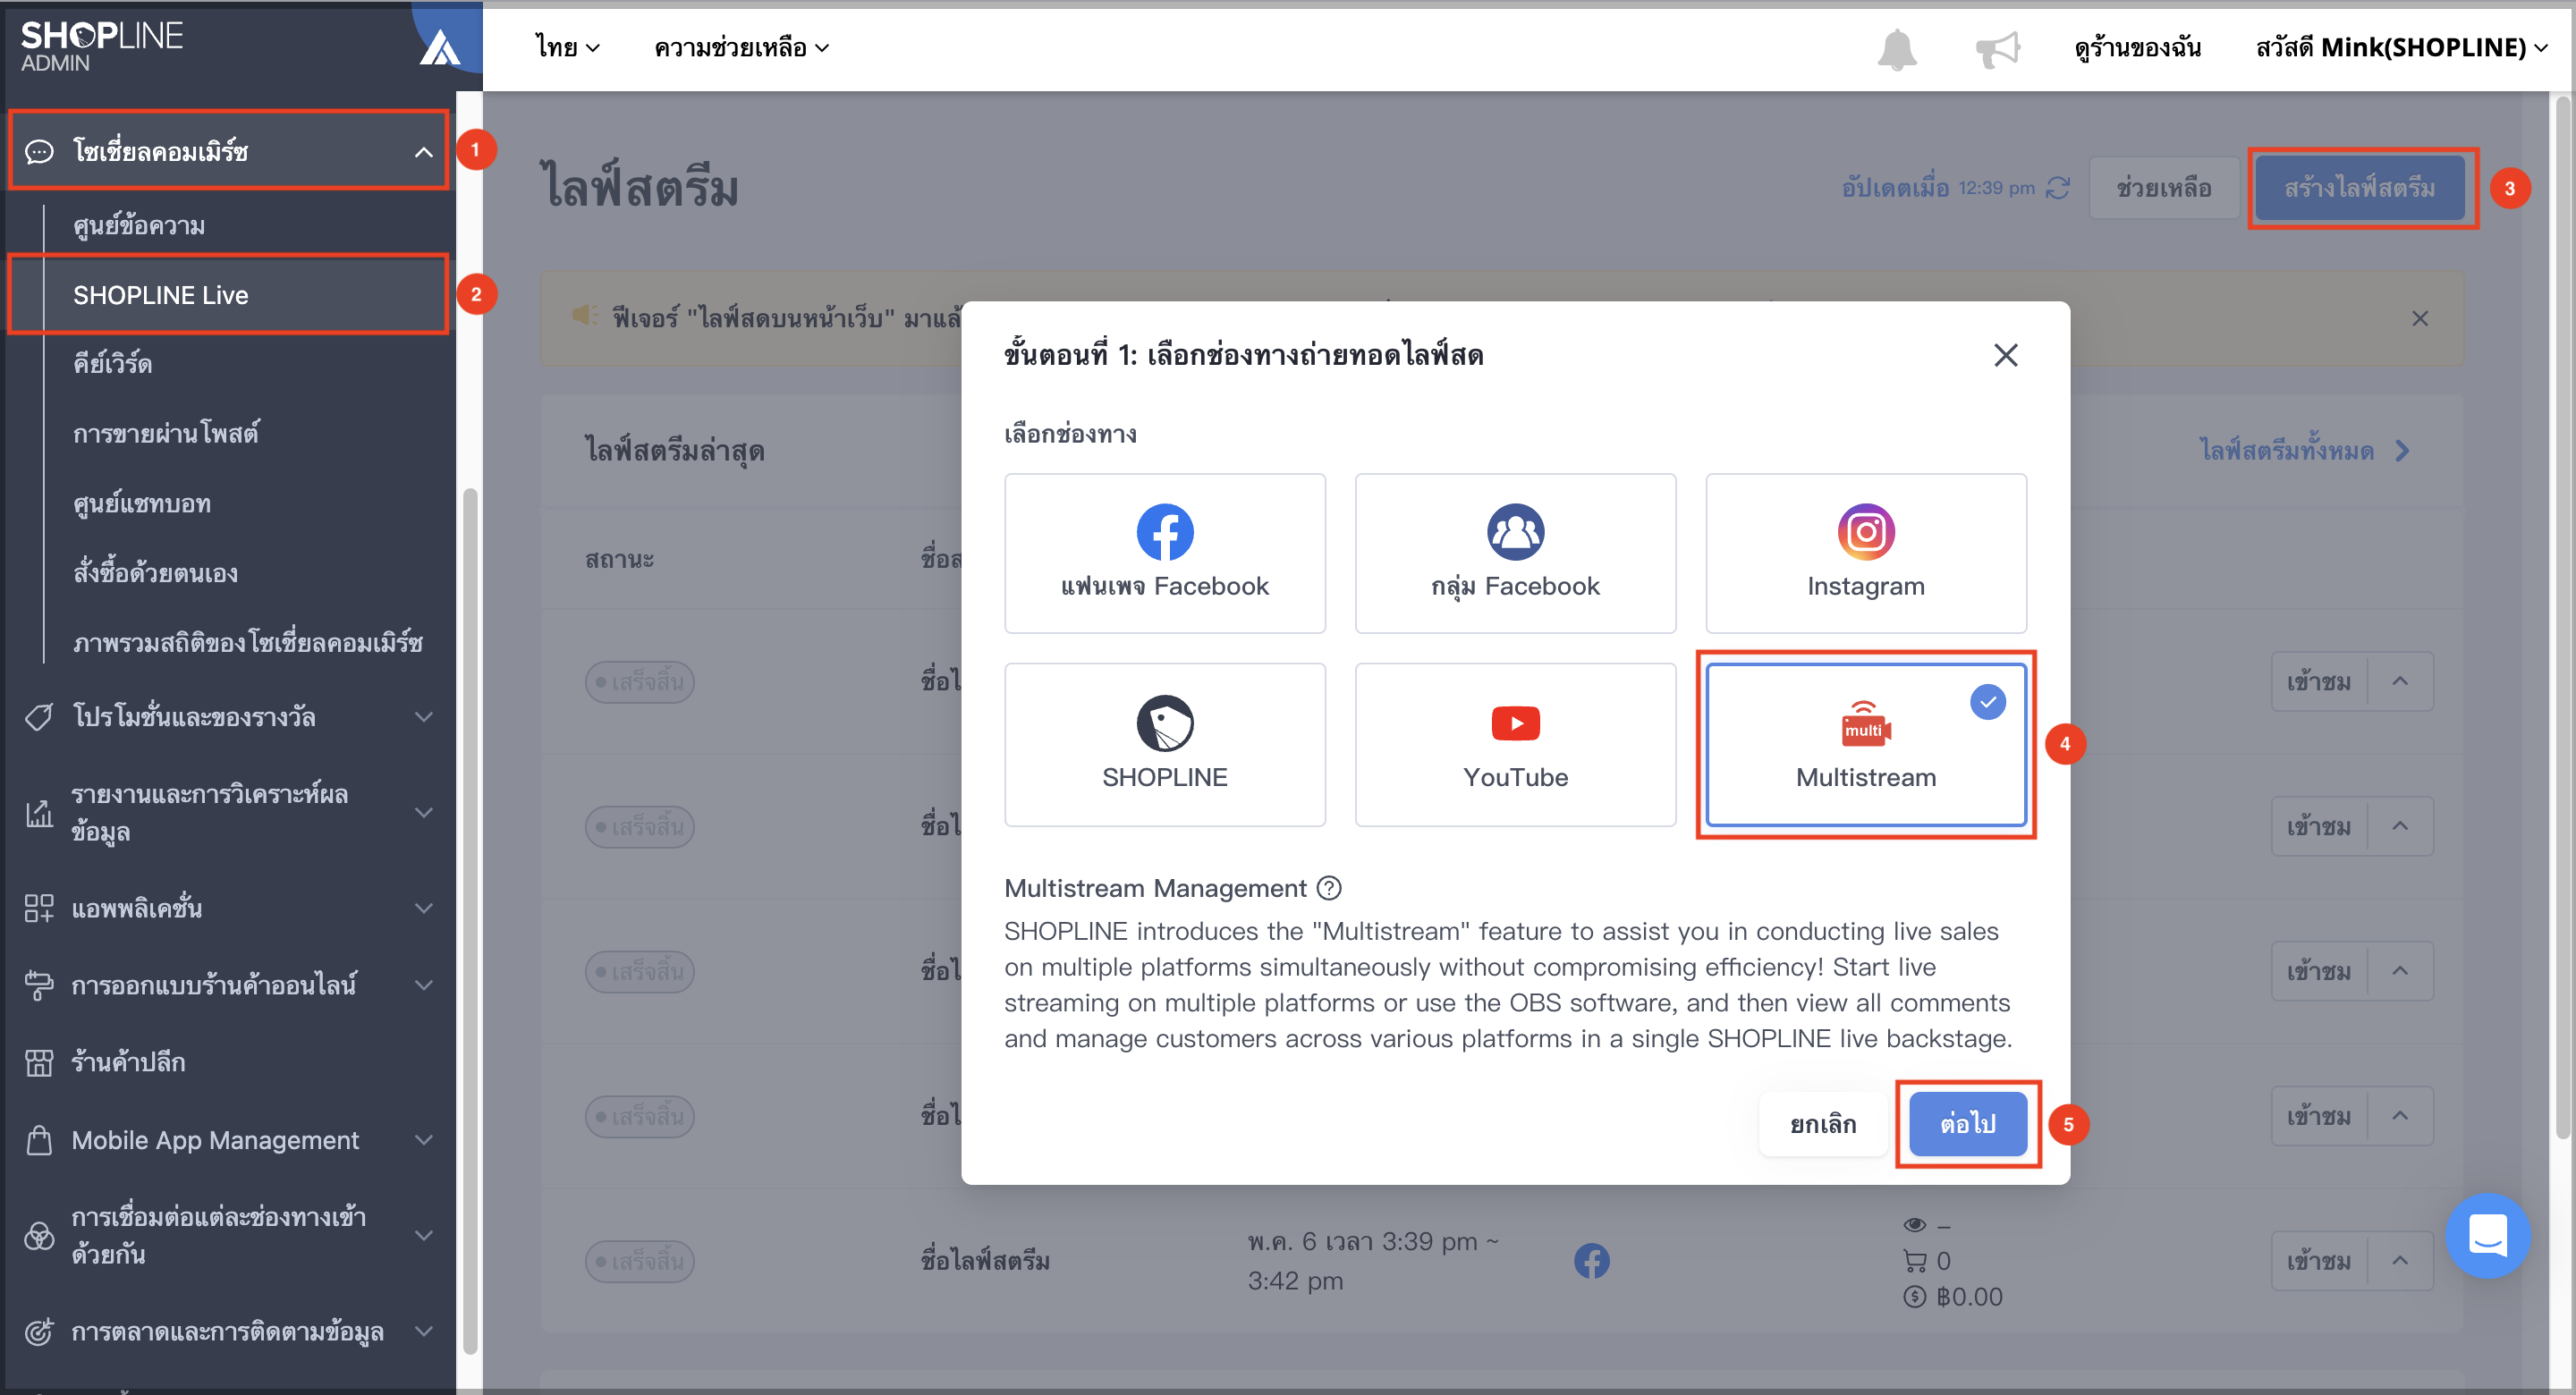The image size is (2576, 1395).
Task: Click the store design paint roller icon
Action: coord(39,985)
